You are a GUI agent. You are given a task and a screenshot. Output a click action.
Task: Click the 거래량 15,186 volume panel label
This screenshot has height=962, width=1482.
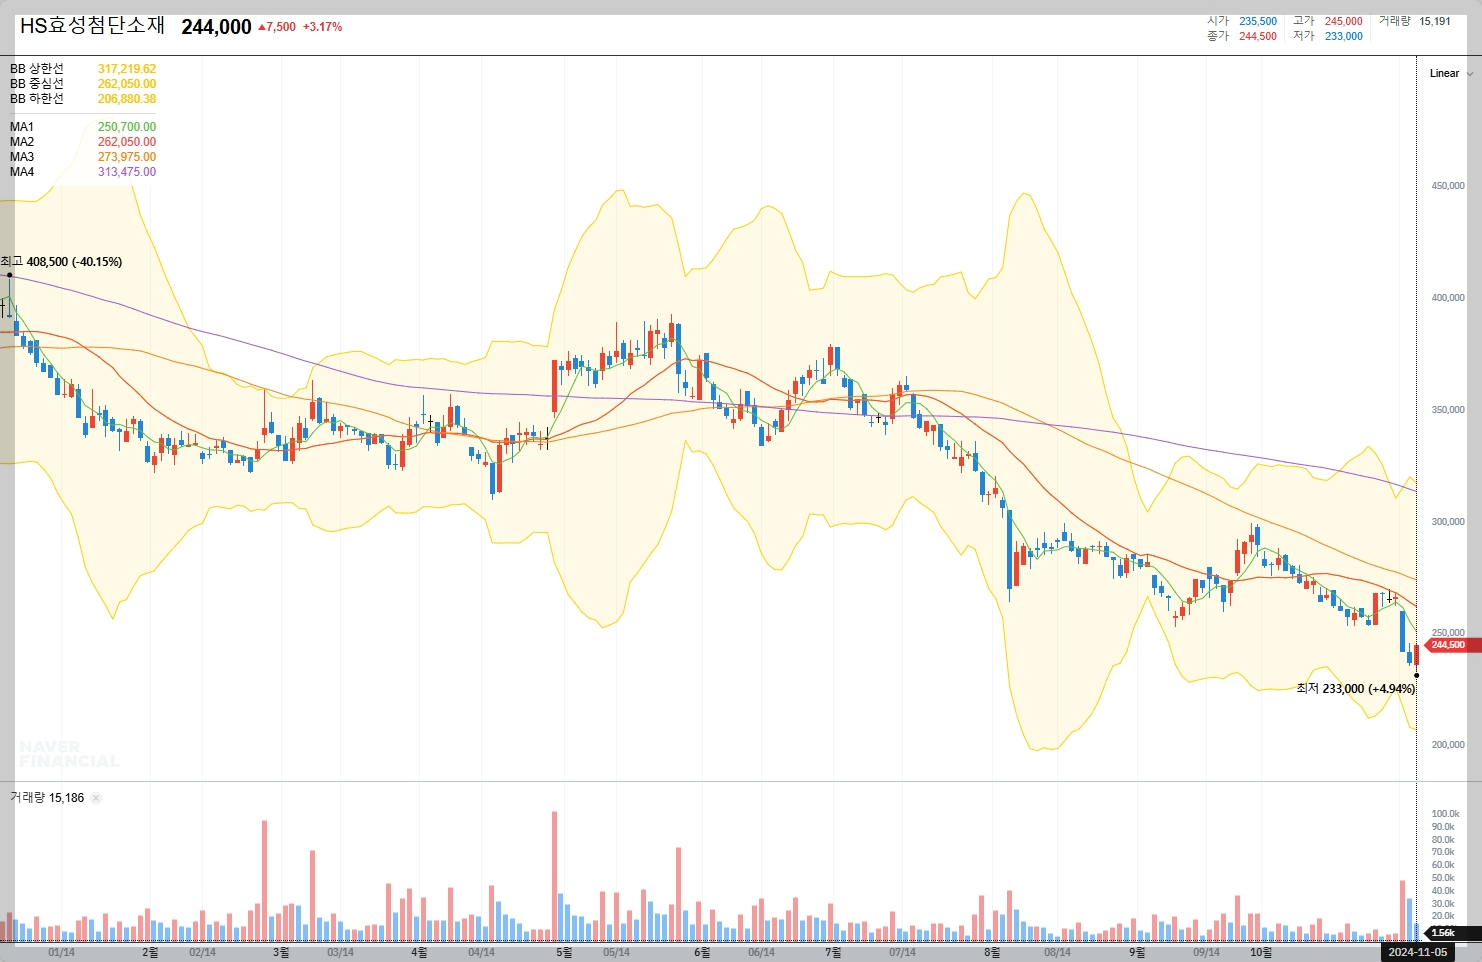click(x=47, y=798)
